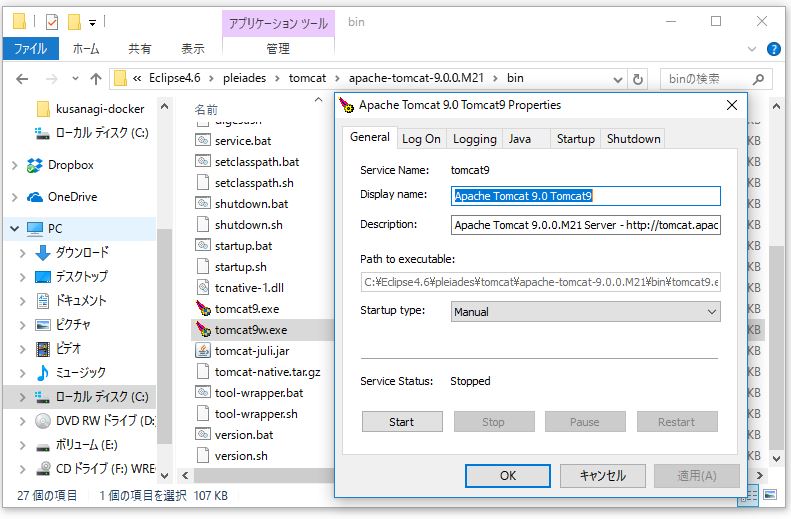This screenshot has width=791, height=519.
Task: Expand the ribbon with chevron
Action: click(x=752, y=49)
